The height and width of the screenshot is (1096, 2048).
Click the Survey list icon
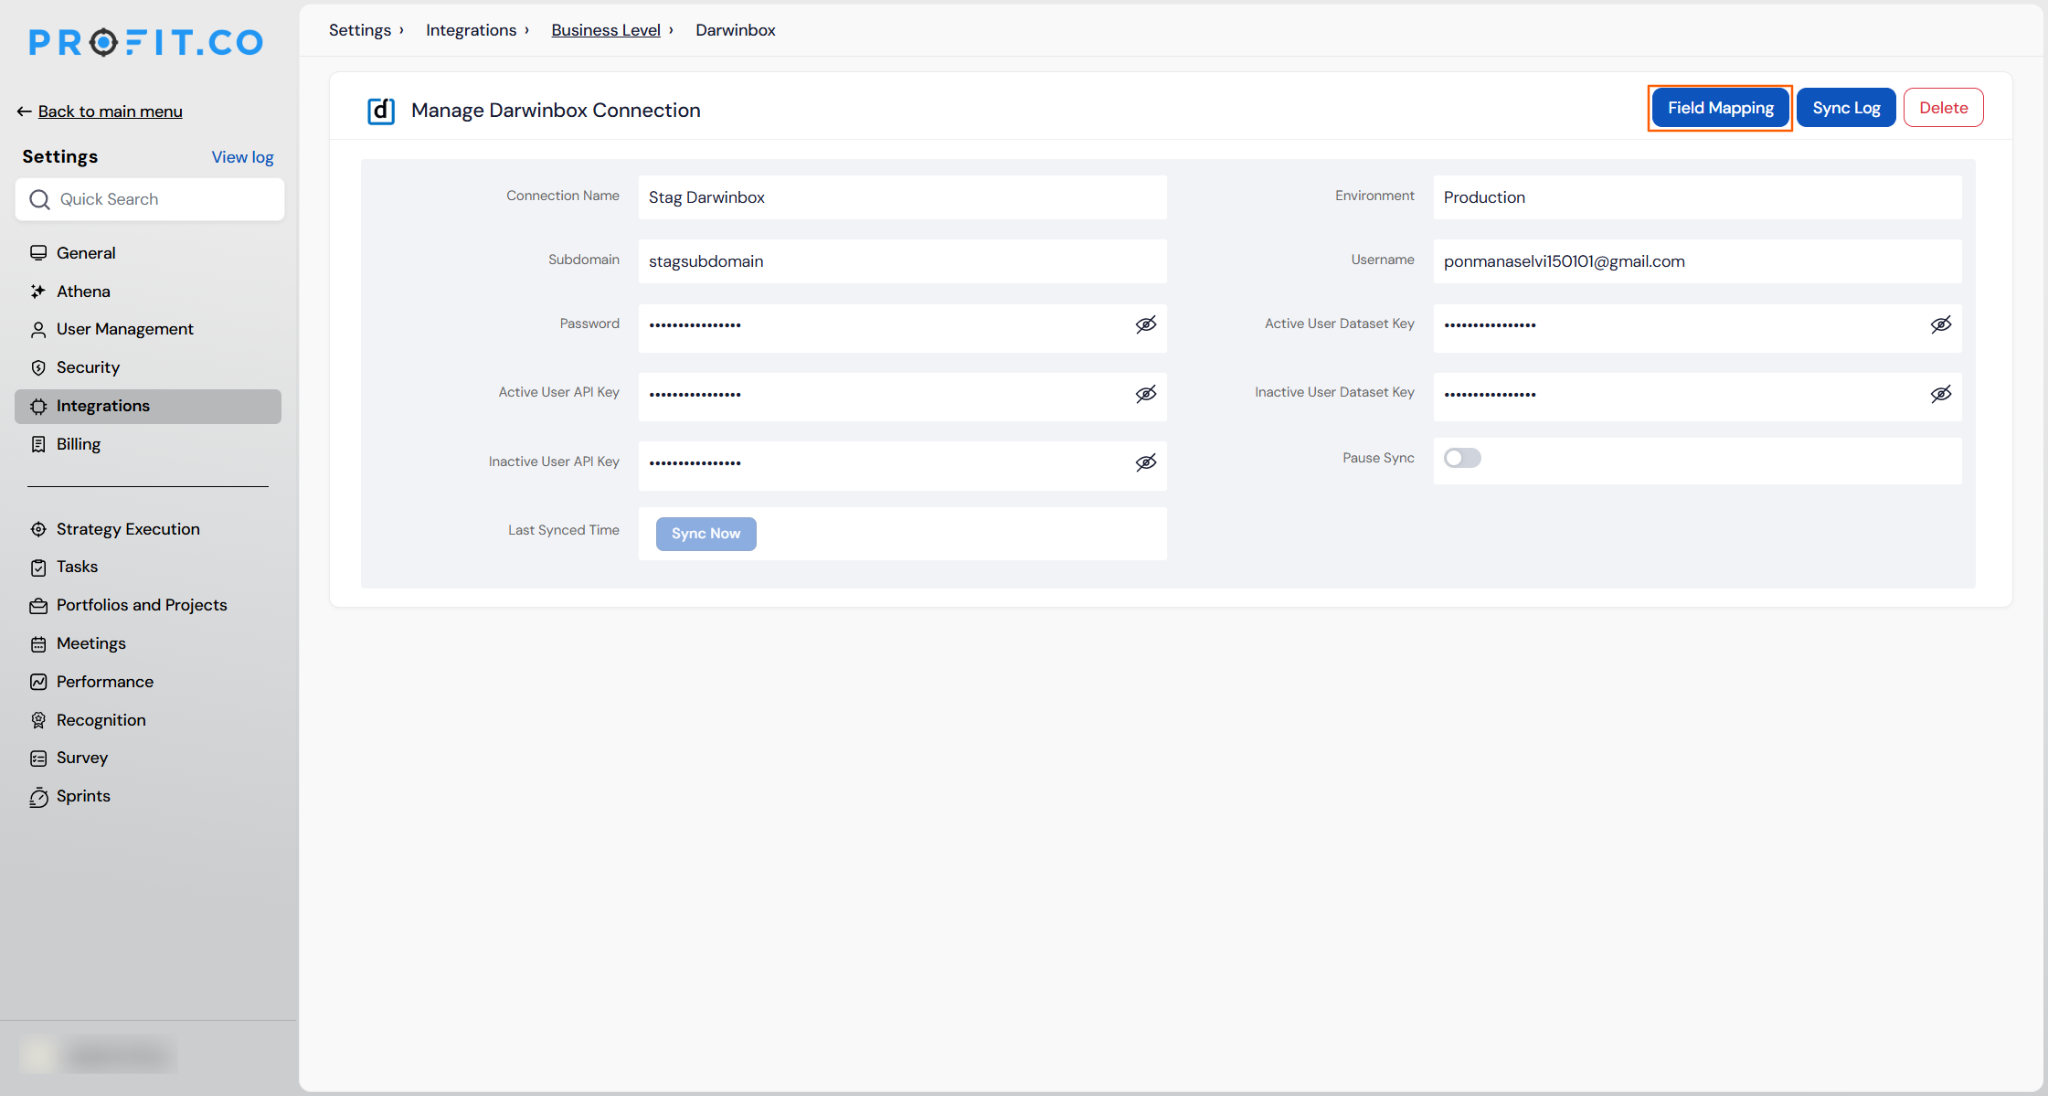click(x=38, y=758)
